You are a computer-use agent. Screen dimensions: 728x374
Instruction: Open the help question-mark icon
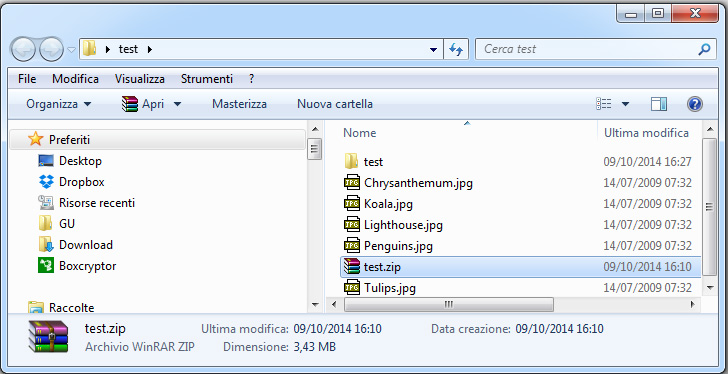695,104
